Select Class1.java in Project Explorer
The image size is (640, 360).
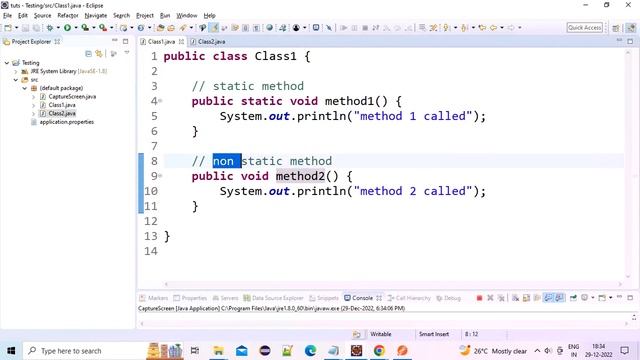[62, 105]
